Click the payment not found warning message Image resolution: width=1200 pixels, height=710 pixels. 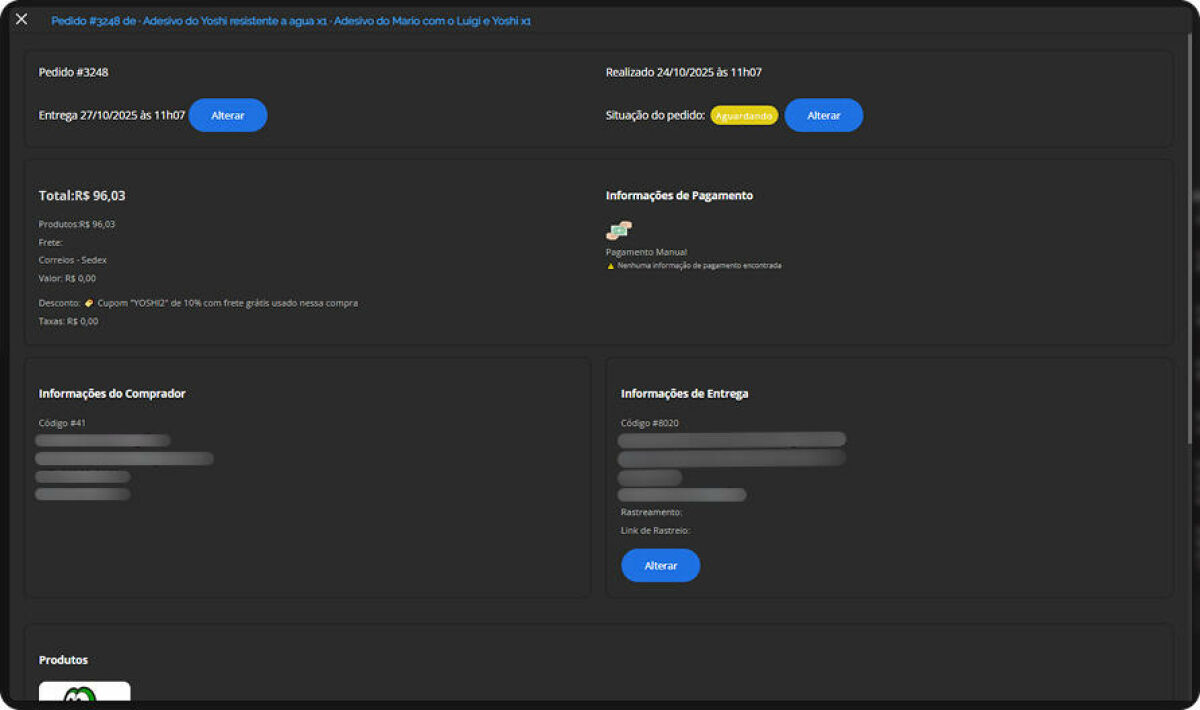tap(698, 265)
